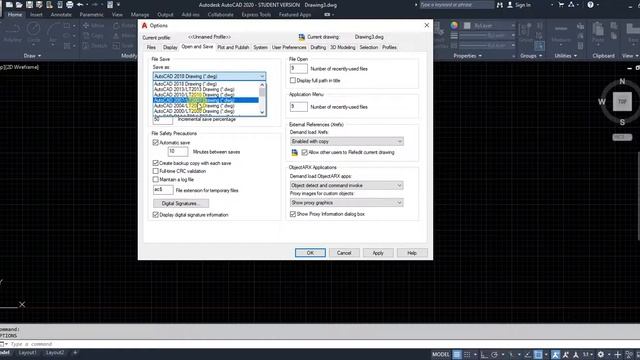
Task: Toggle Allow other users to Refedit current drawing
Action: click(x=304, y=152)
